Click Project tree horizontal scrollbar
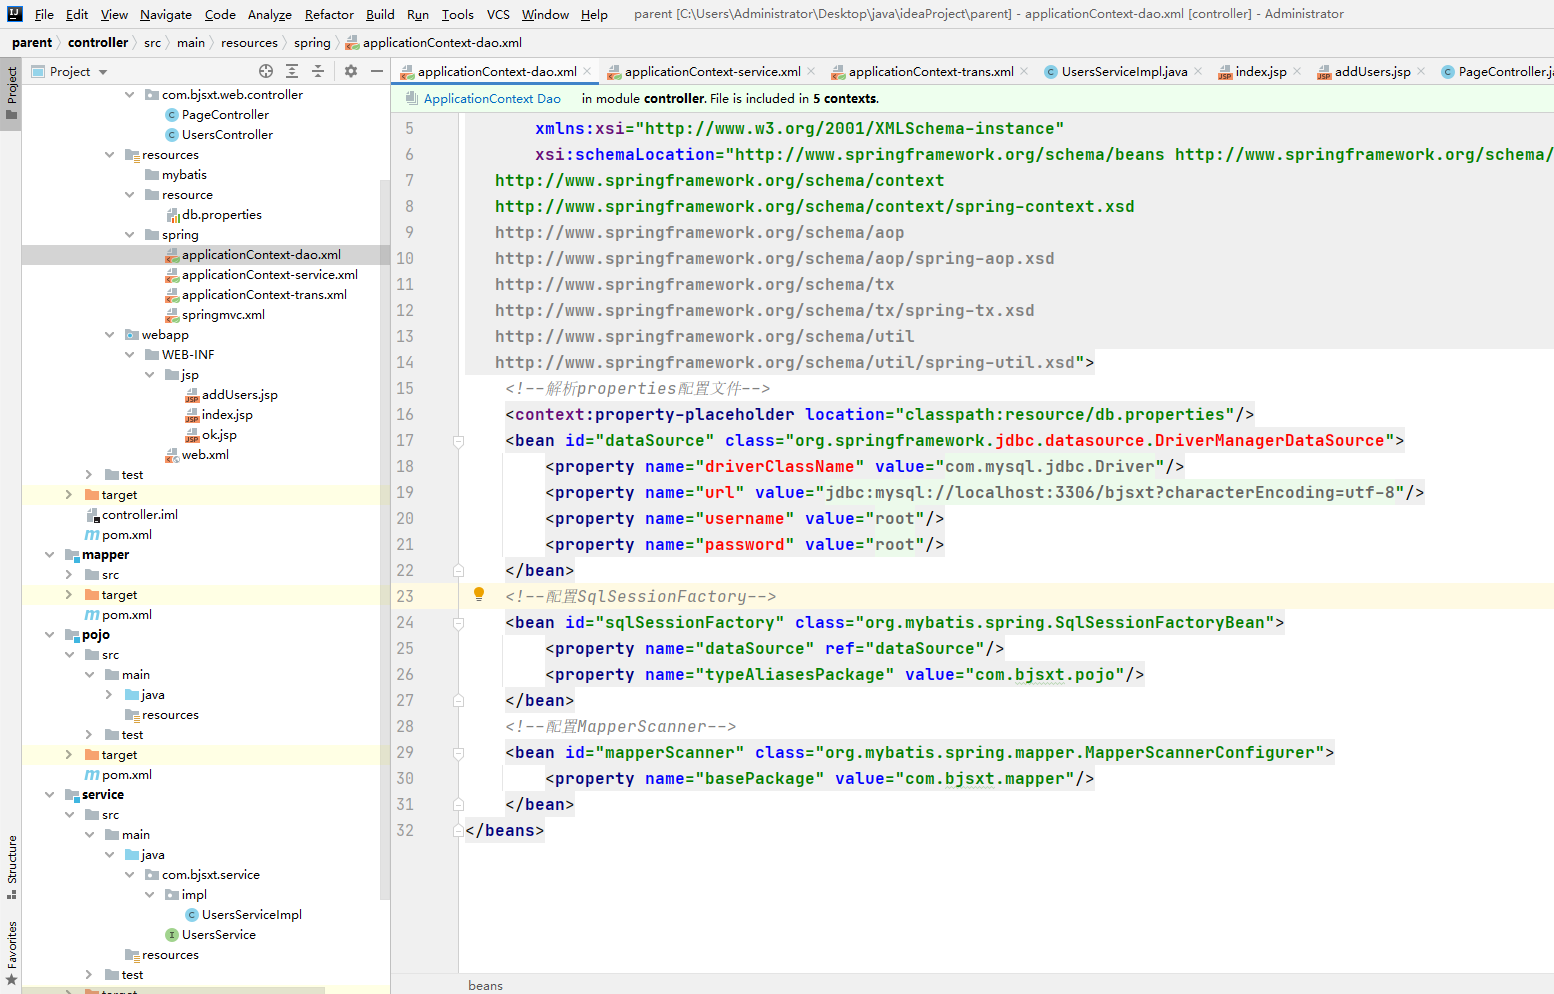 point(173,990)
